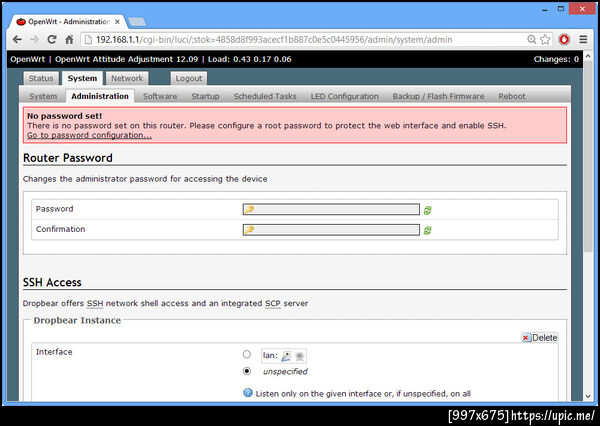Screen dimensions: 600x426
Task: Click the Load: 0.43 0.17 0.06 text
Action: pyautogui.click(x=249, y=59)
